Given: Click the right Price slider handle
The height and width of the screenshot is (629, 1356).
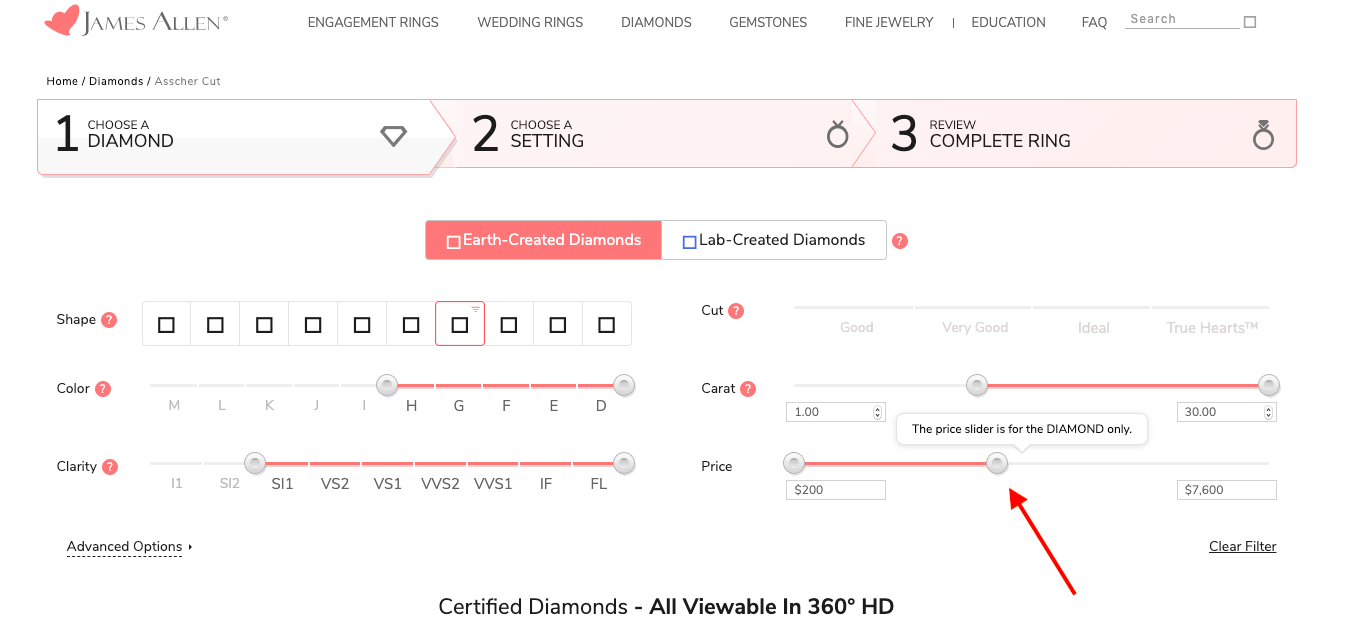Looking at the screenshot, I should coord(997,463).
